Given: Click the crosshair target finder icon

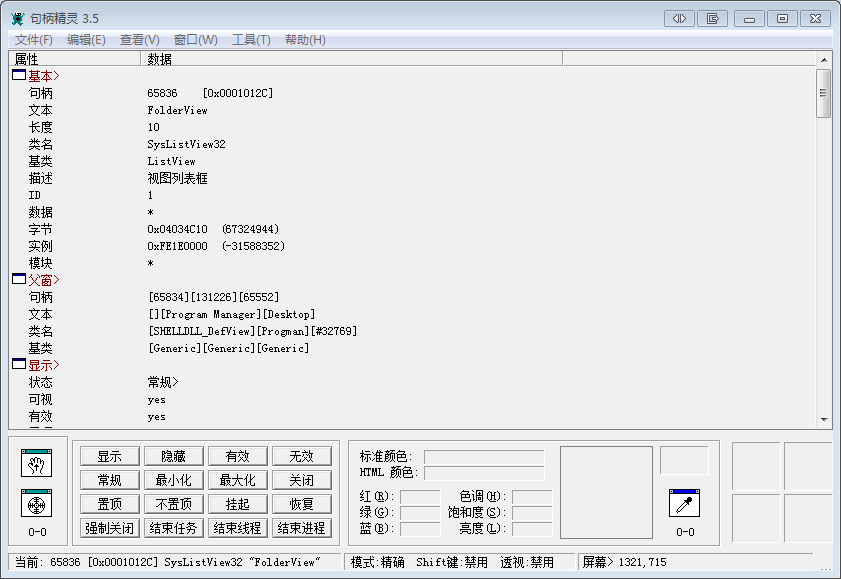Looking at the screenshot, I should (36, 503).
